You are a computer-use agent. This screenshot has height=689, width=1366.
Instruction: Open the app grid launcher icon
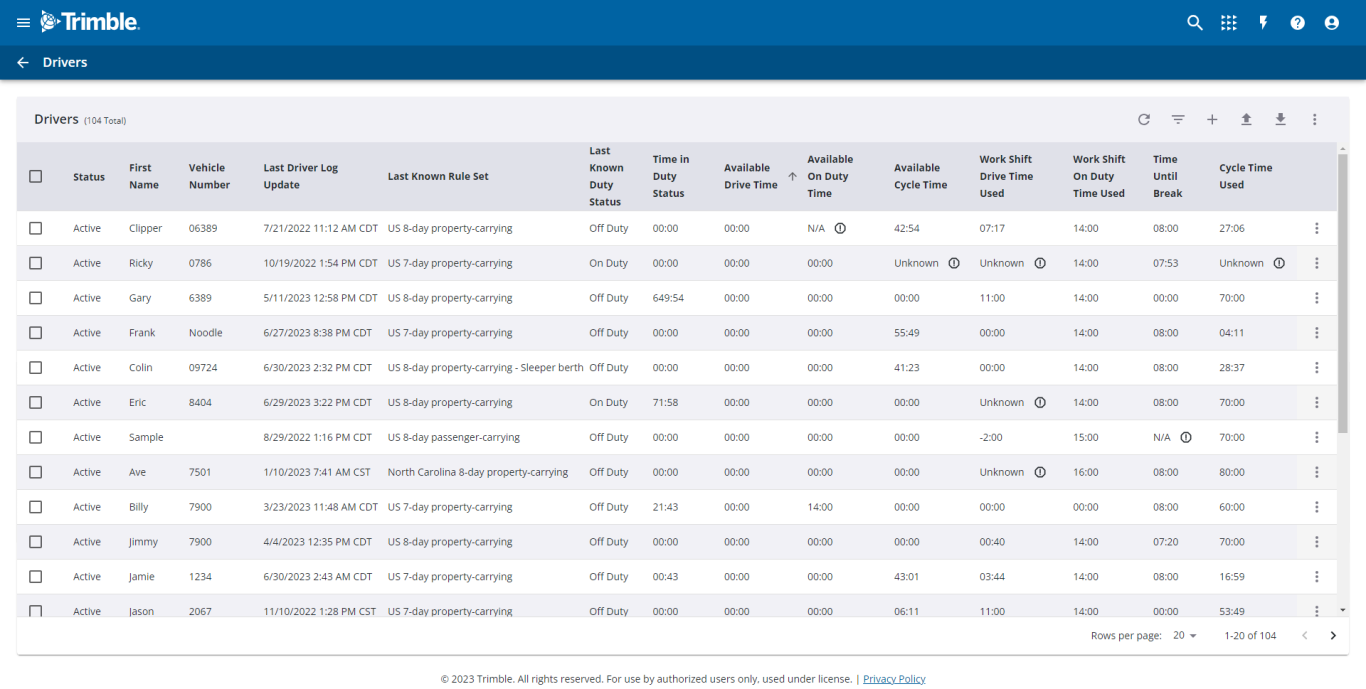pyautogui.click(x=1228, y=22)
